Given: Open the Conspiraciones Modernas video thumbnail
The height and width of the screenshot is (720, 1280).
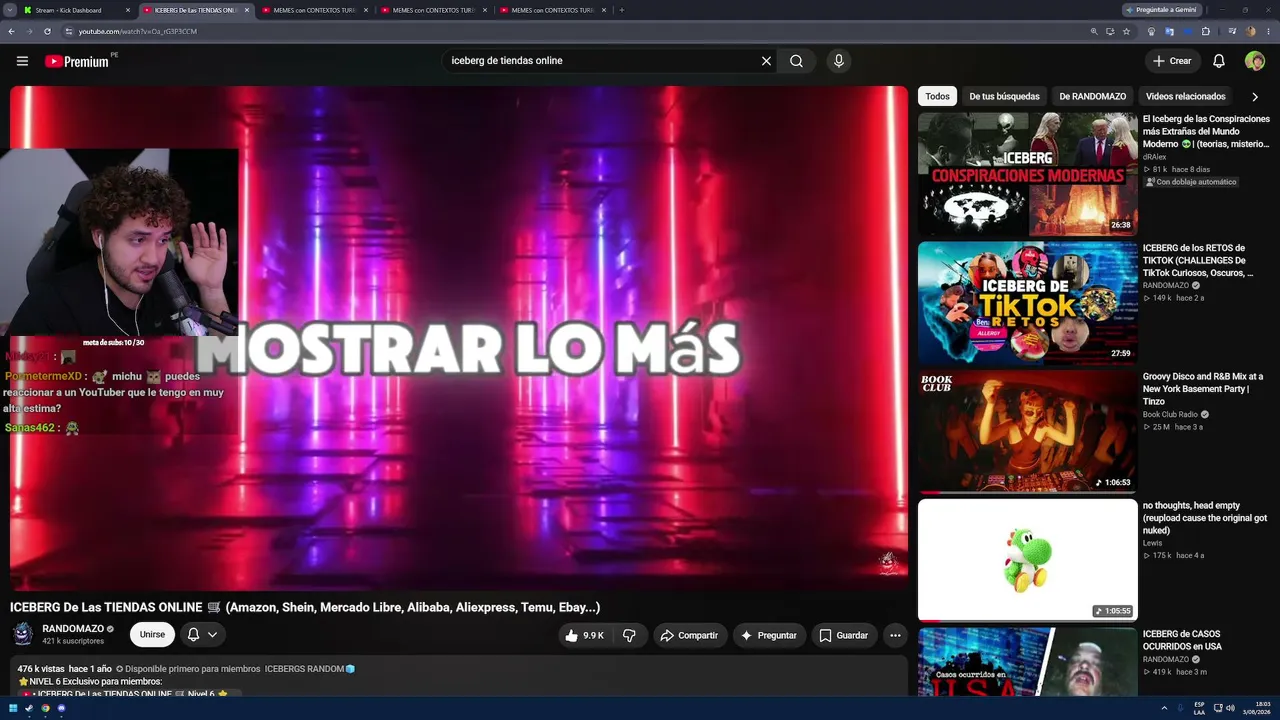Looking at the screenshot, I should 1028,174.
